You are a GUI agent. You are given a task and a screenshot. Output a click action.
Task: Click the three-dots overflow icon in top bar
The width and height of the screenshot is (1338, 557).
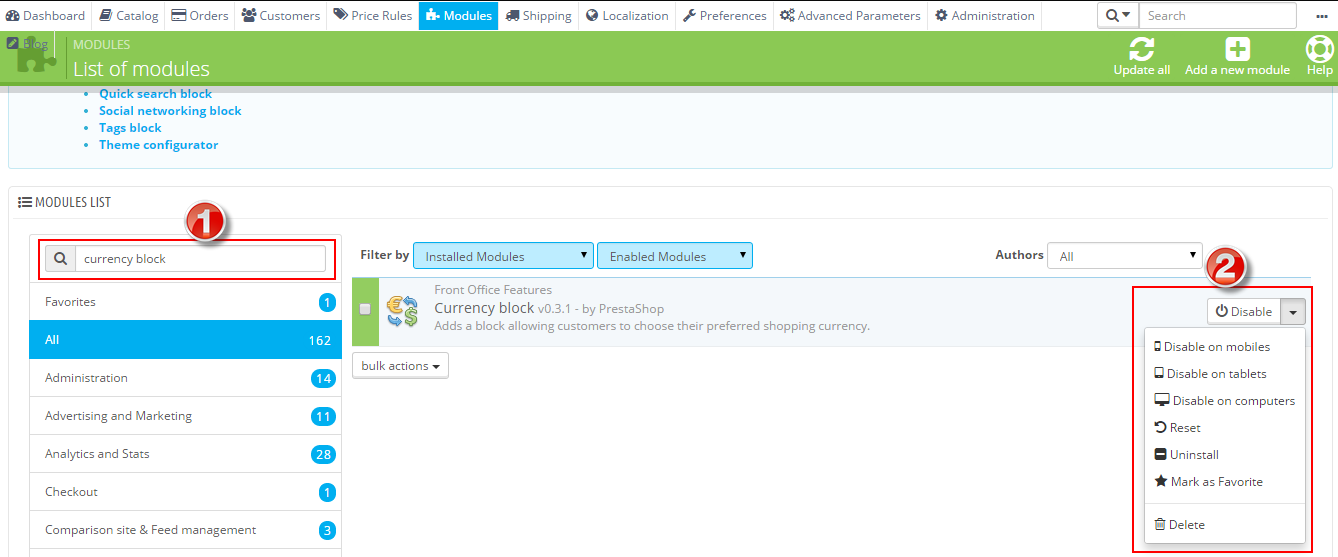[1321, 16]
